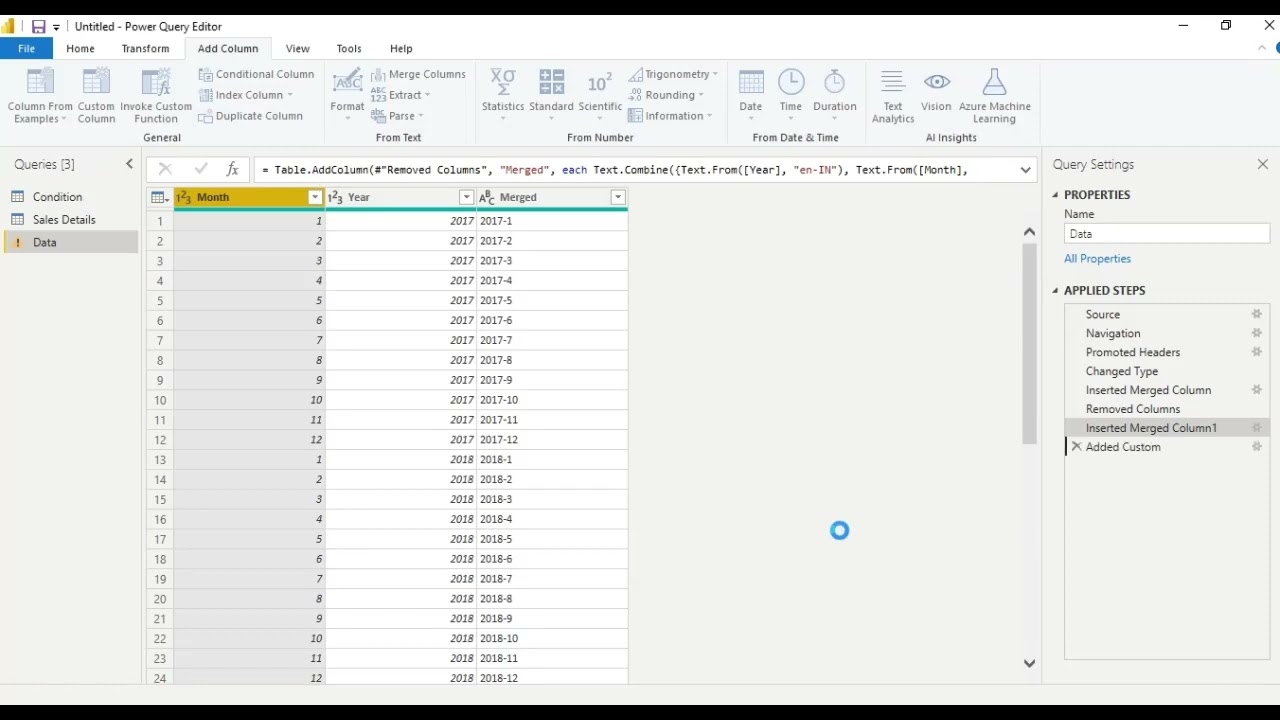
Task: Expand Information dropdown
Action: coord(670,116)
